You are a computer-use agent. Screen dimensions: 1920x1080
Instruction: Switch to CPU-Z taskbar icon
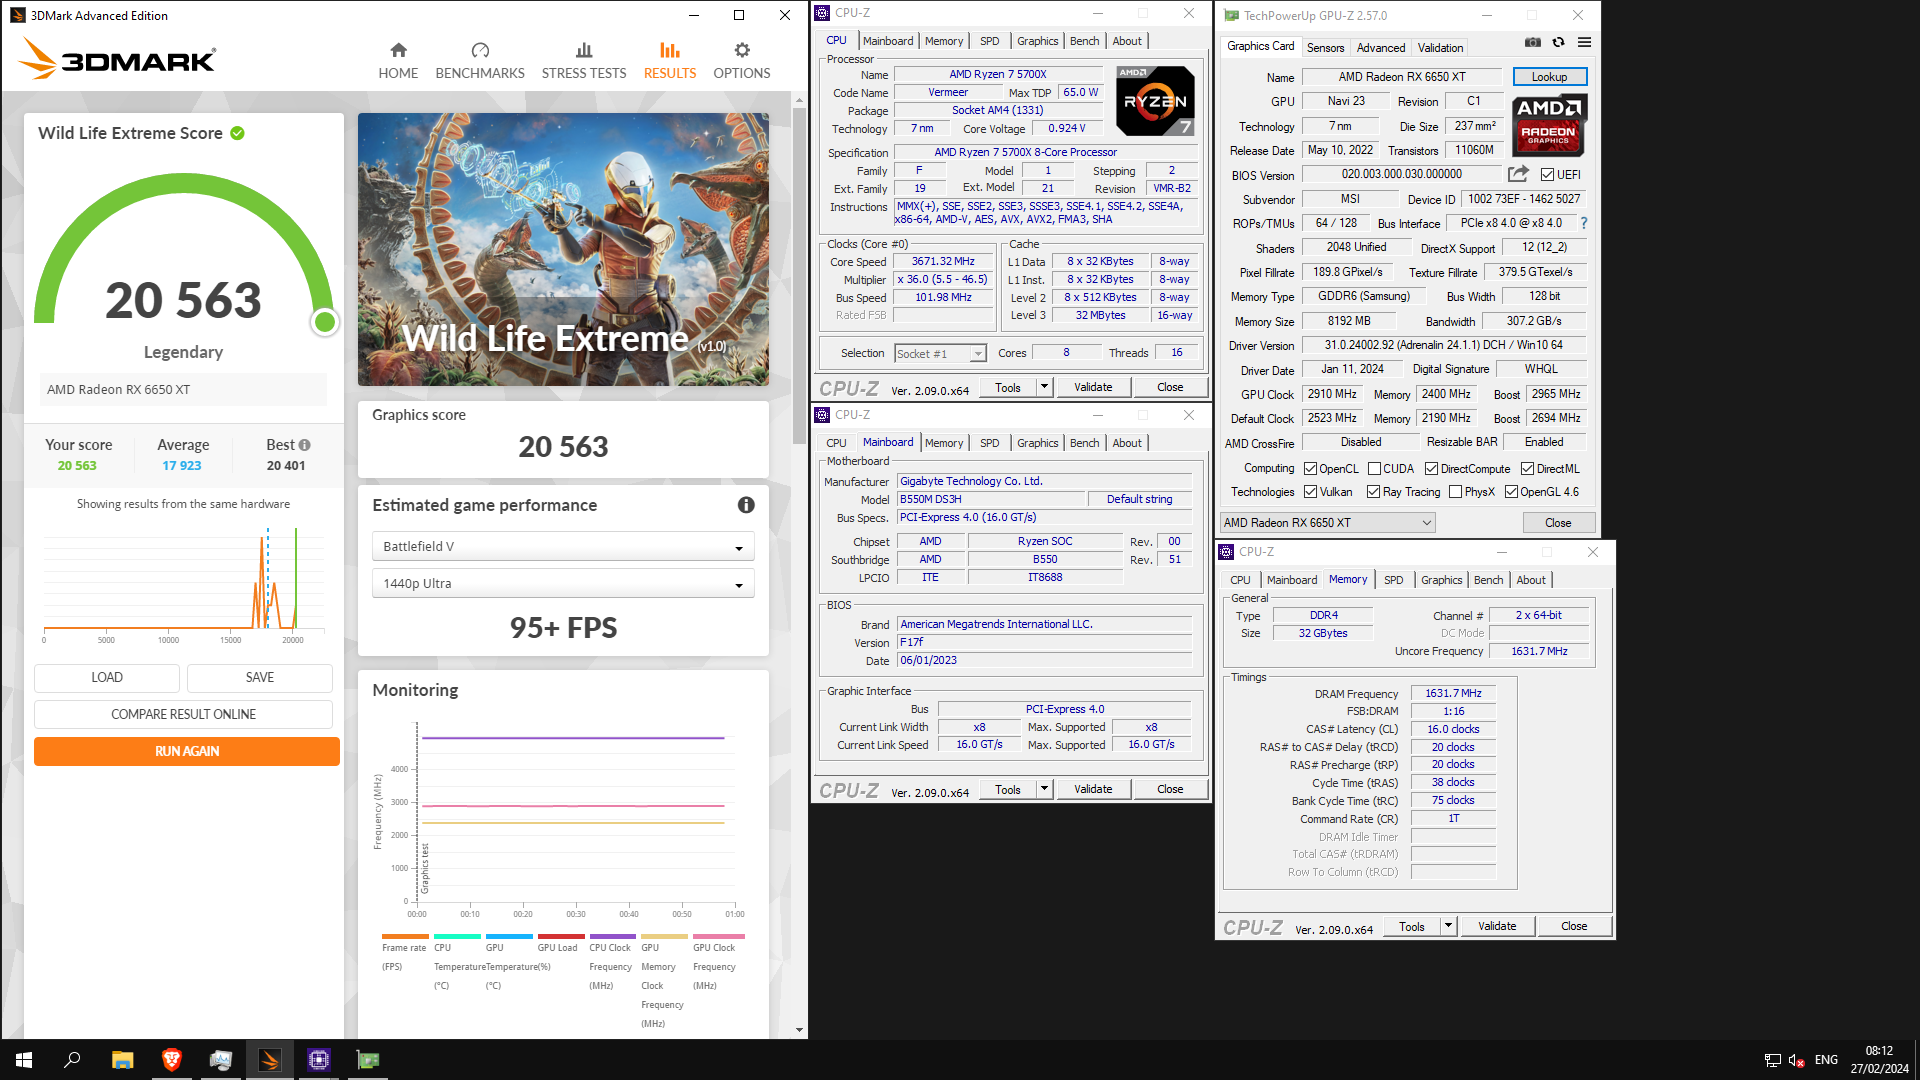click(319, 1060)
